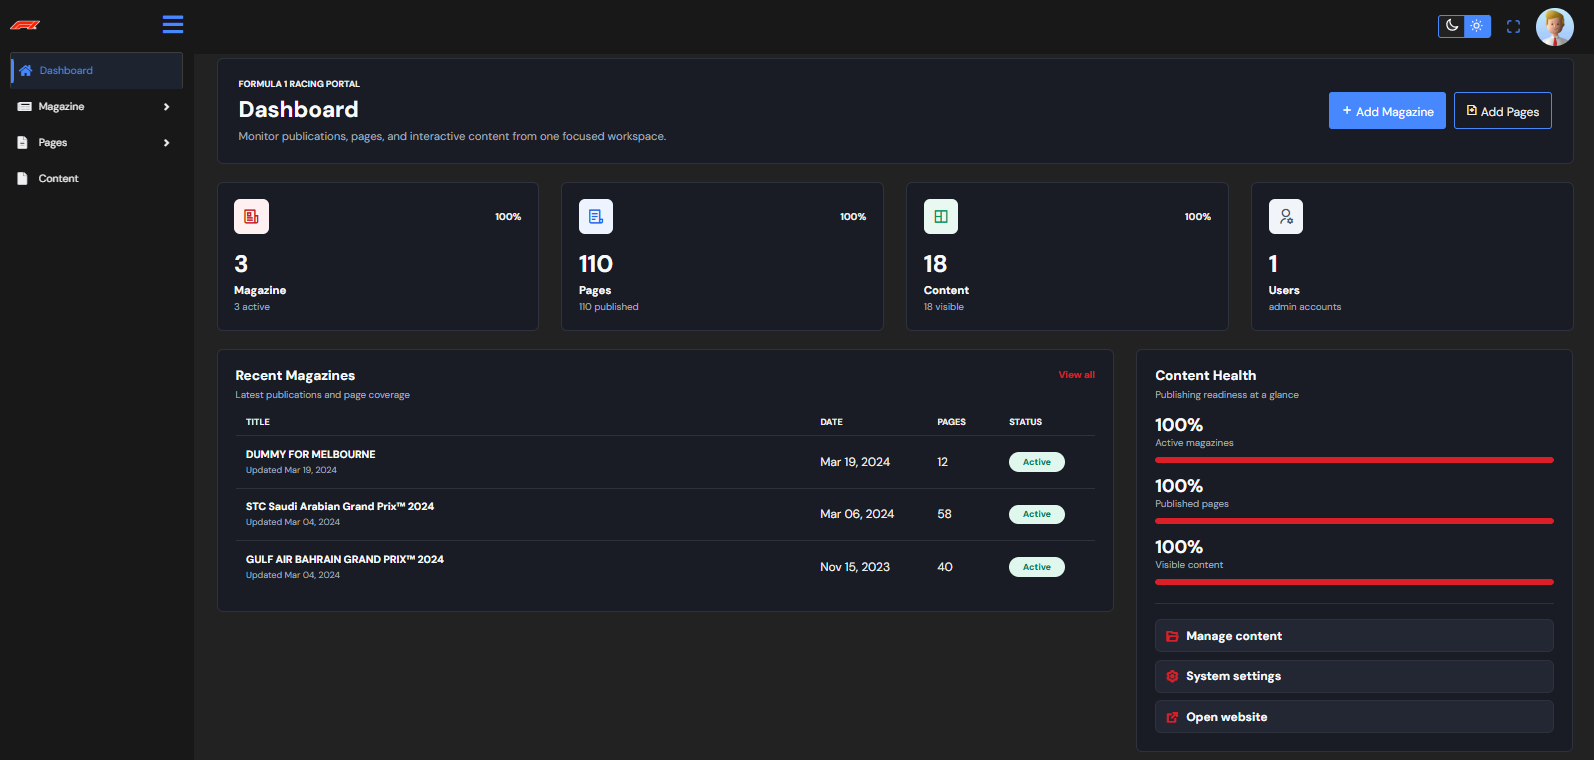The width and height of the screenshot is (1594, 760).
Task: Select 'Updated Mar 19, 2024' subtitle text
Action: click(291, 470)
